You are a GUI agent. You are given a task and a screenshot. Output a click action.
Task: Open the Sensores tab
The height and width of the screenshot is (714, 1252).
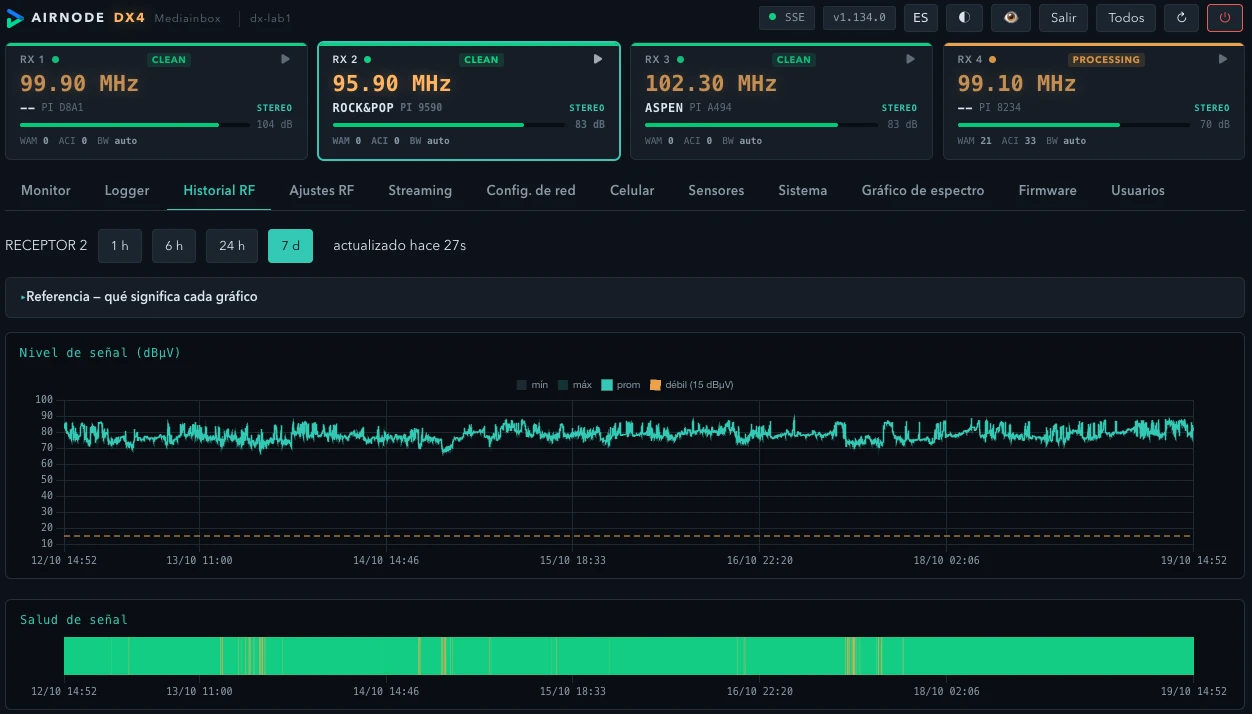click(x=716, y=190)
